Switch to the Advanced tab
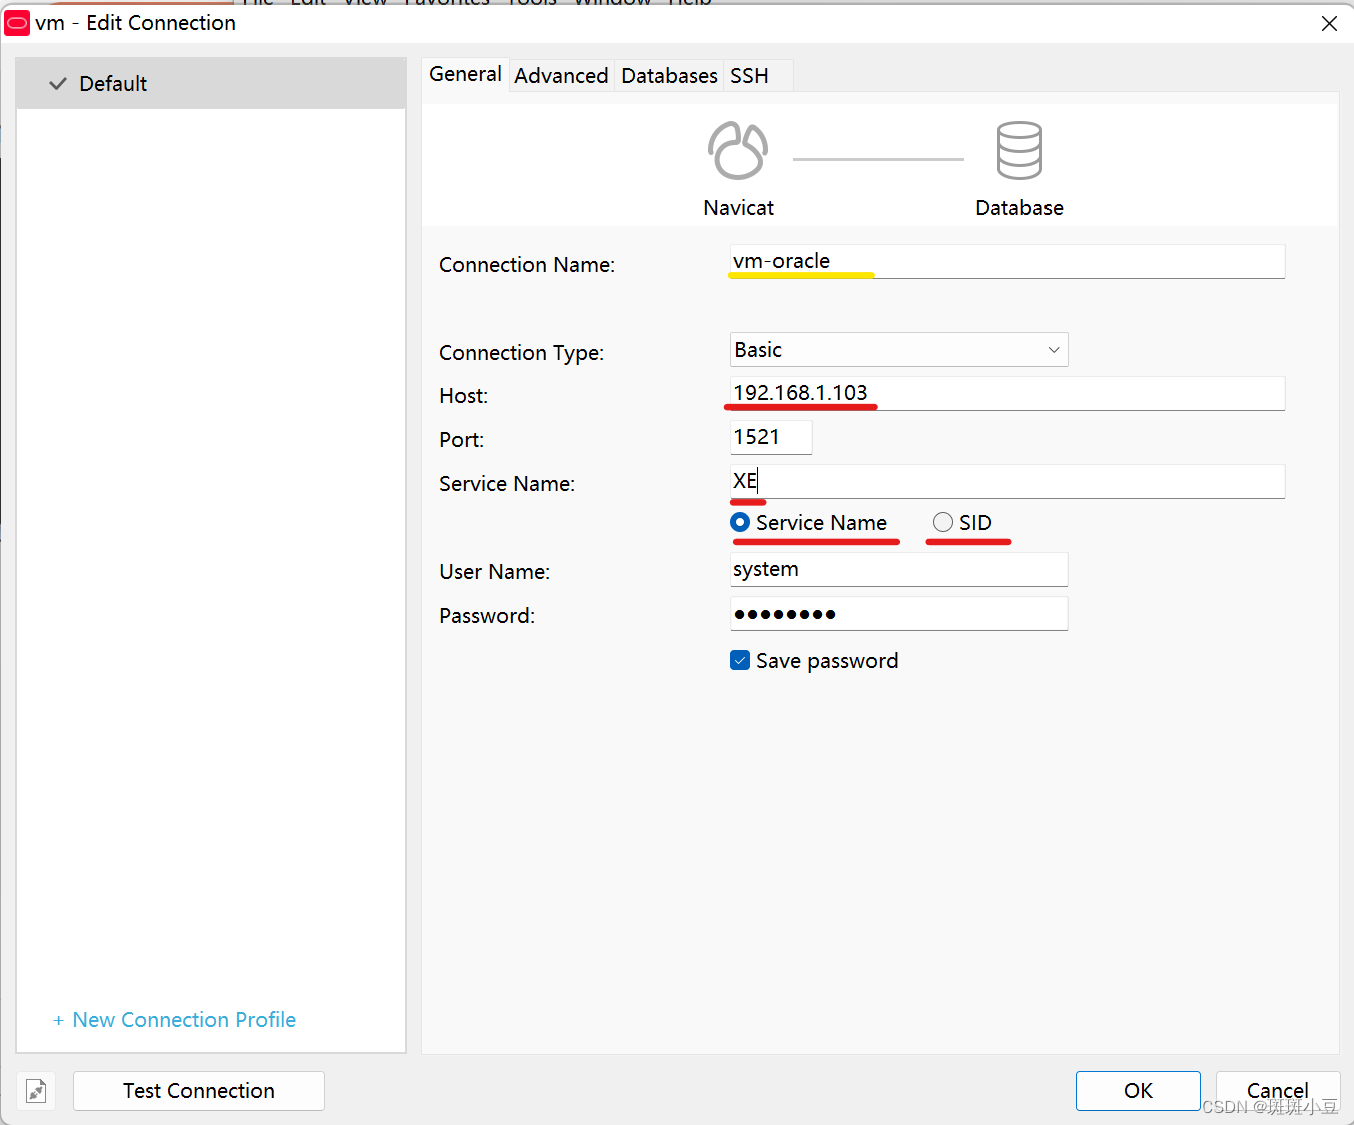Image resolution: width=1354 pixels, height=1125 pixels. point(561,76)
